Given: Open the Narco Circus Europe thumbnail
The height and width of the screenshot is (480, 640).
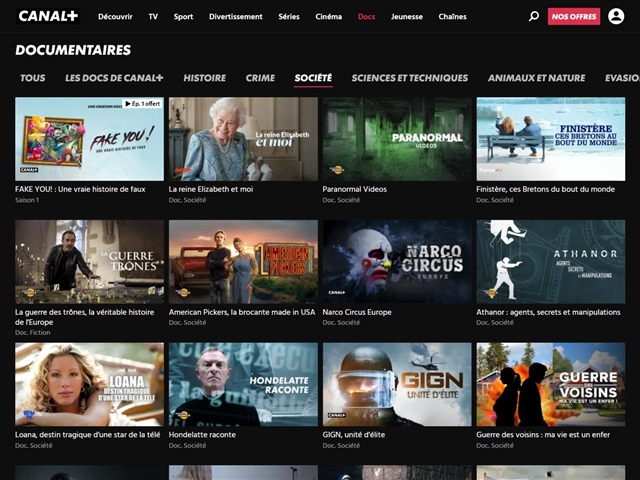Looking at the screenshot, I should [397, 262].
